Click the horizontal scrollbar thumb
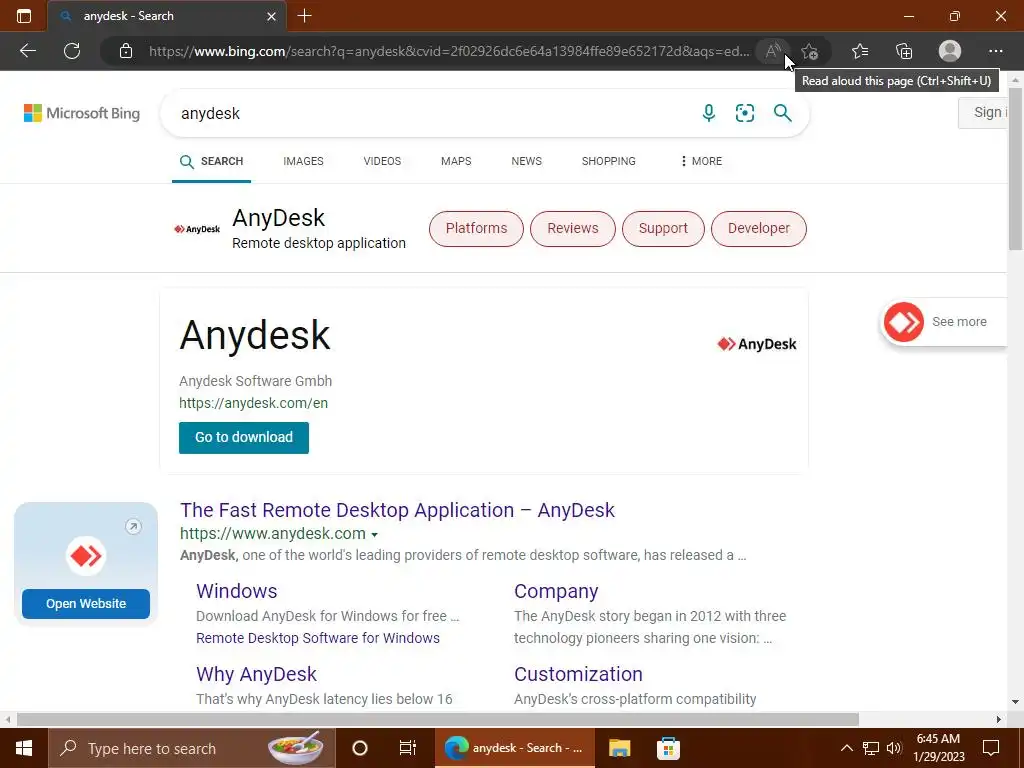The width and height of the screenshot is (1024, 768). click(x=438, y=719)
